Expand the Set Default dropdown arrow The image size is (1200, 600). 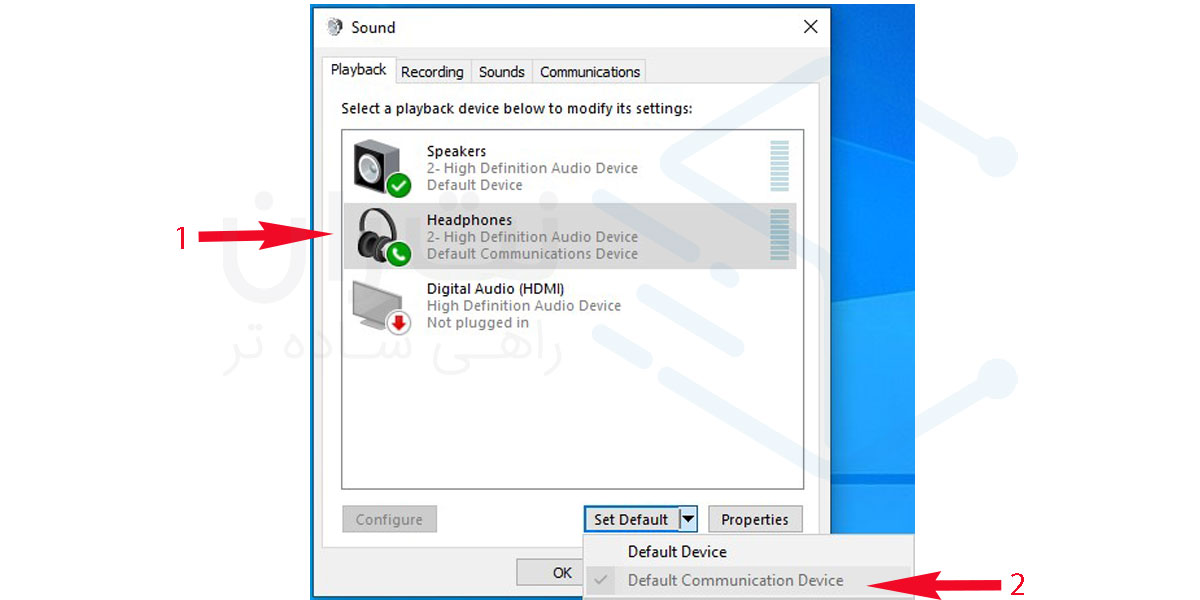[x=688, y=519]
